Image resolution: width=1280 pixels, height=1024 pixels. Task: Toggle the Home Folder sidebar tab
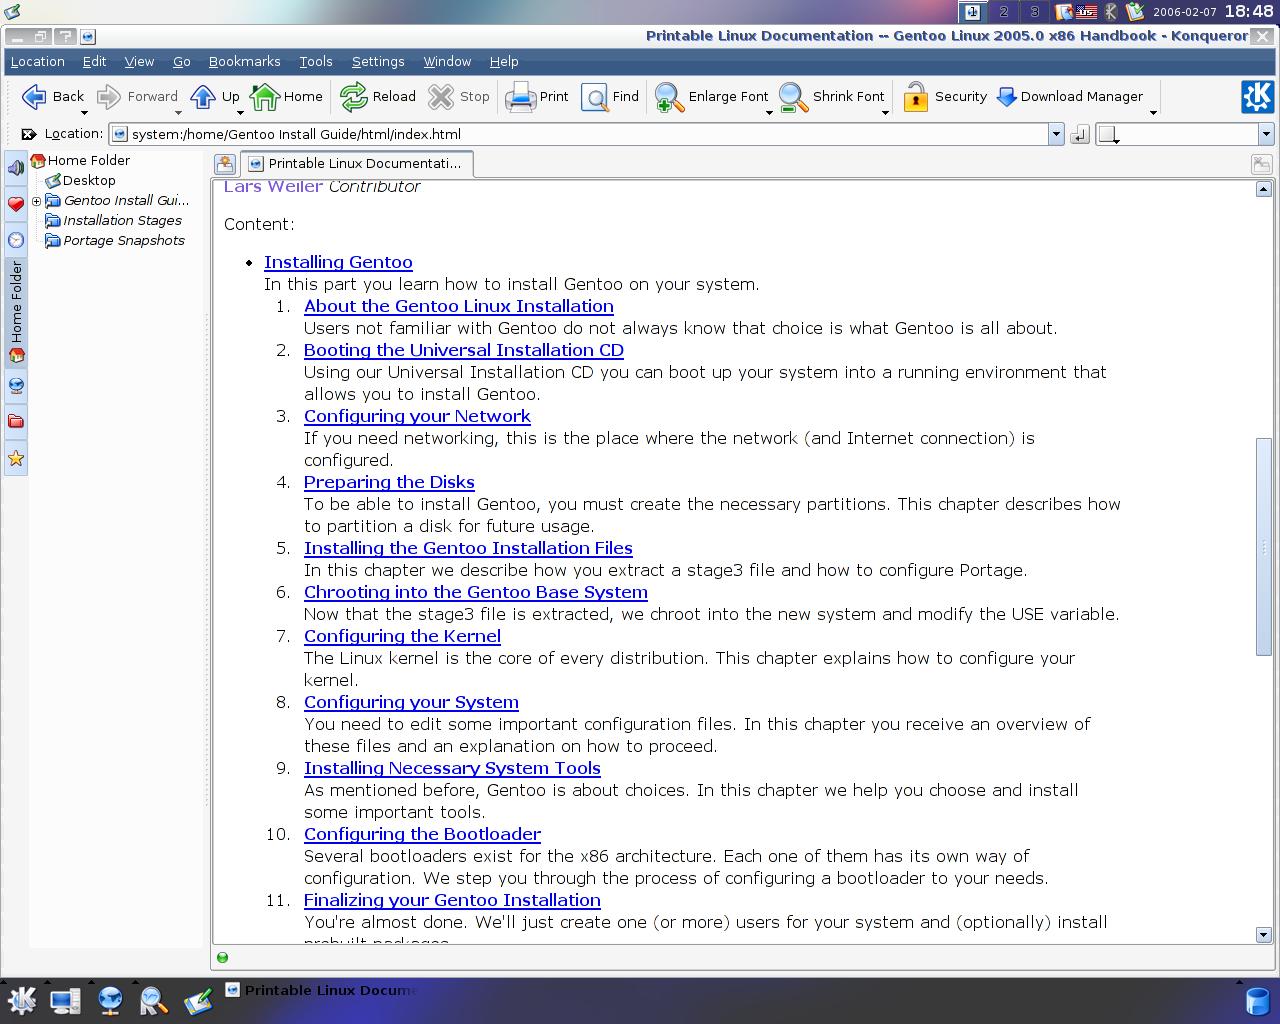point(16,314)
